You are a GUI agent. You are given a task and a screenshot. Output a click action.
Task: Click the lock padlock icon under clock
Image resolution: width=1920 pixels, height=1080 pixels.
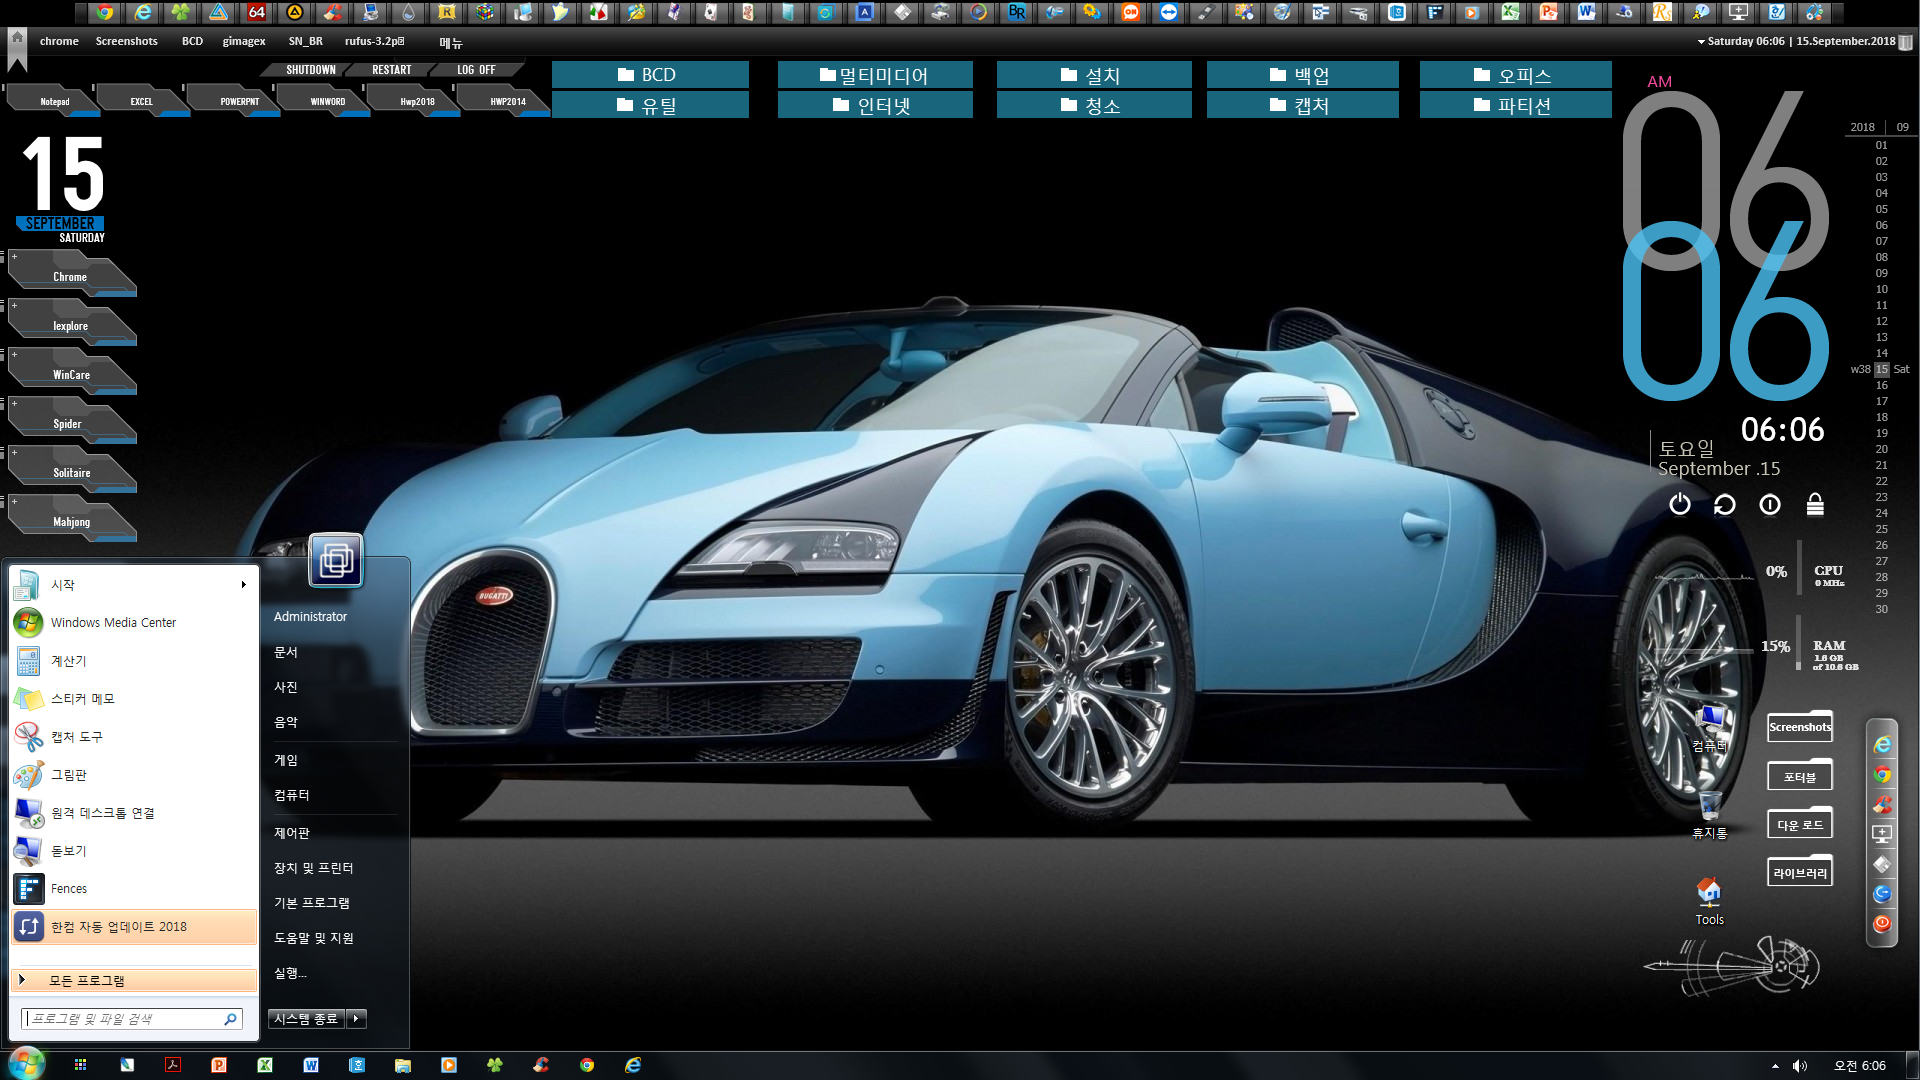point(1815,505)
